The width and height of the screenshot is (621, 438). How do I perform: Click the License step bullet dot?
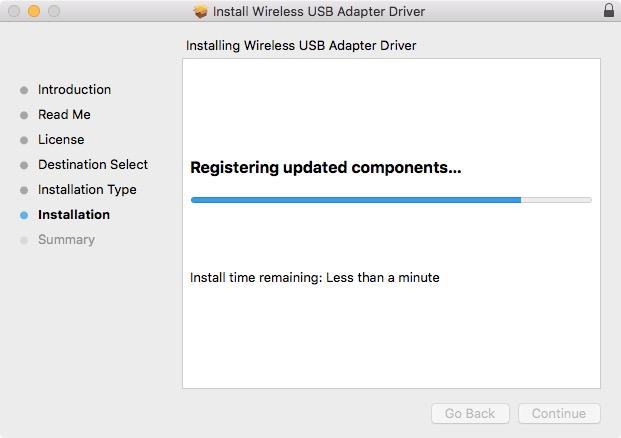24,140
